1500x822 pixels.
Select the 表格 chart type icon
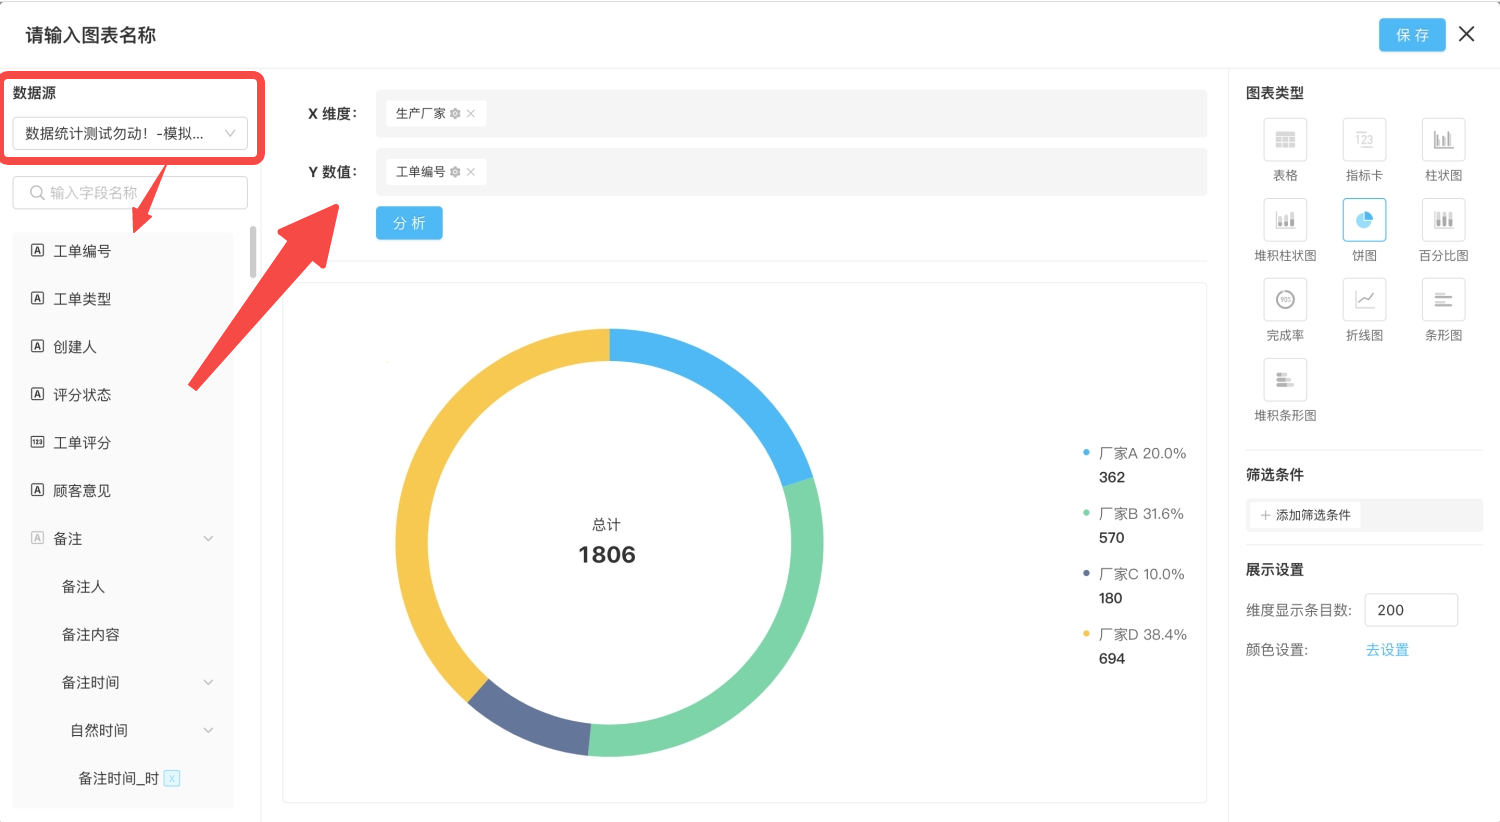[x=1285, y=140]
